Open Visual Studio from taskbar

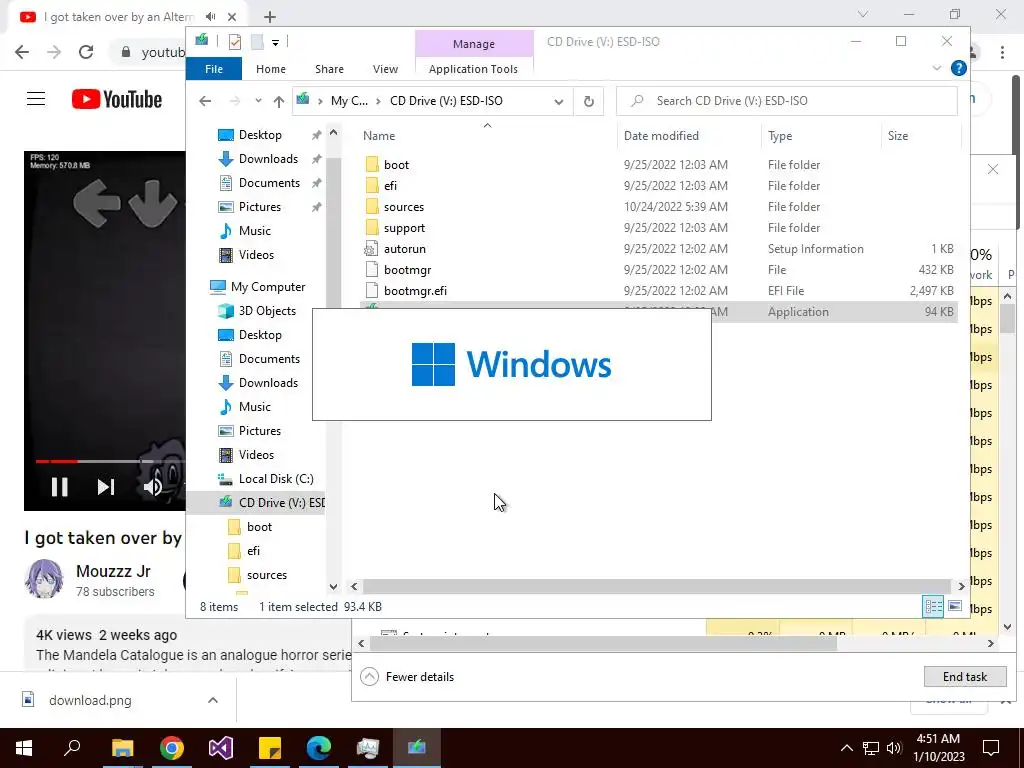click(221, 748)
